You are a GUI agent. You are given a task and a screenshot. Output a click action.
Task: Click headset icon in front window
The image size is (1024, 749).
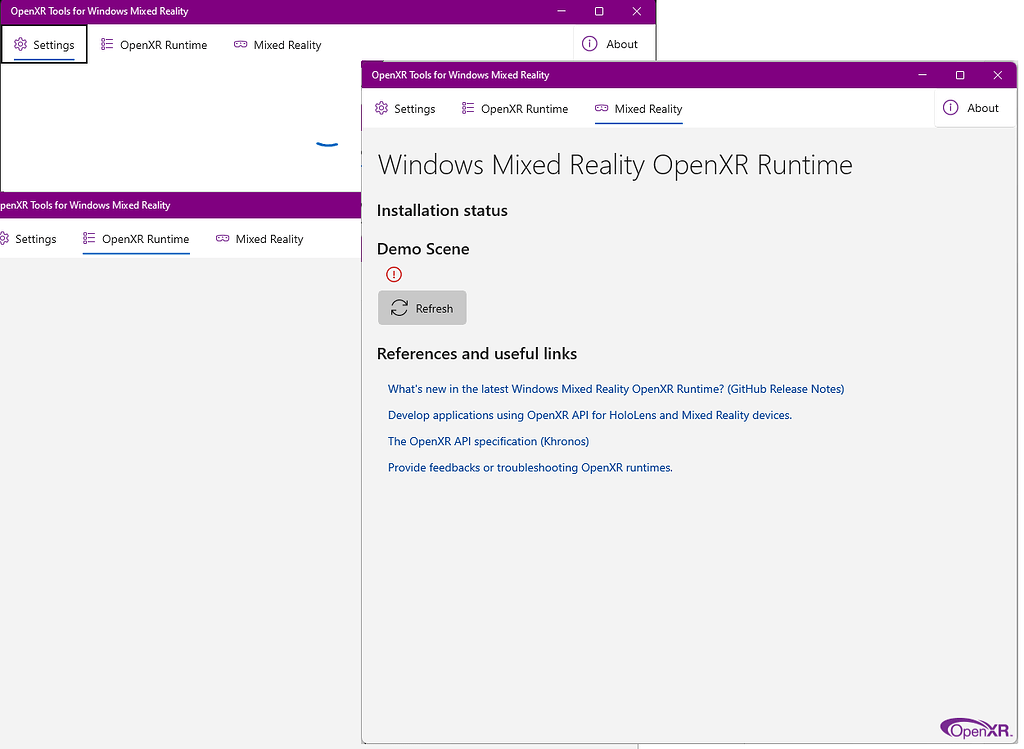point(601,108)
